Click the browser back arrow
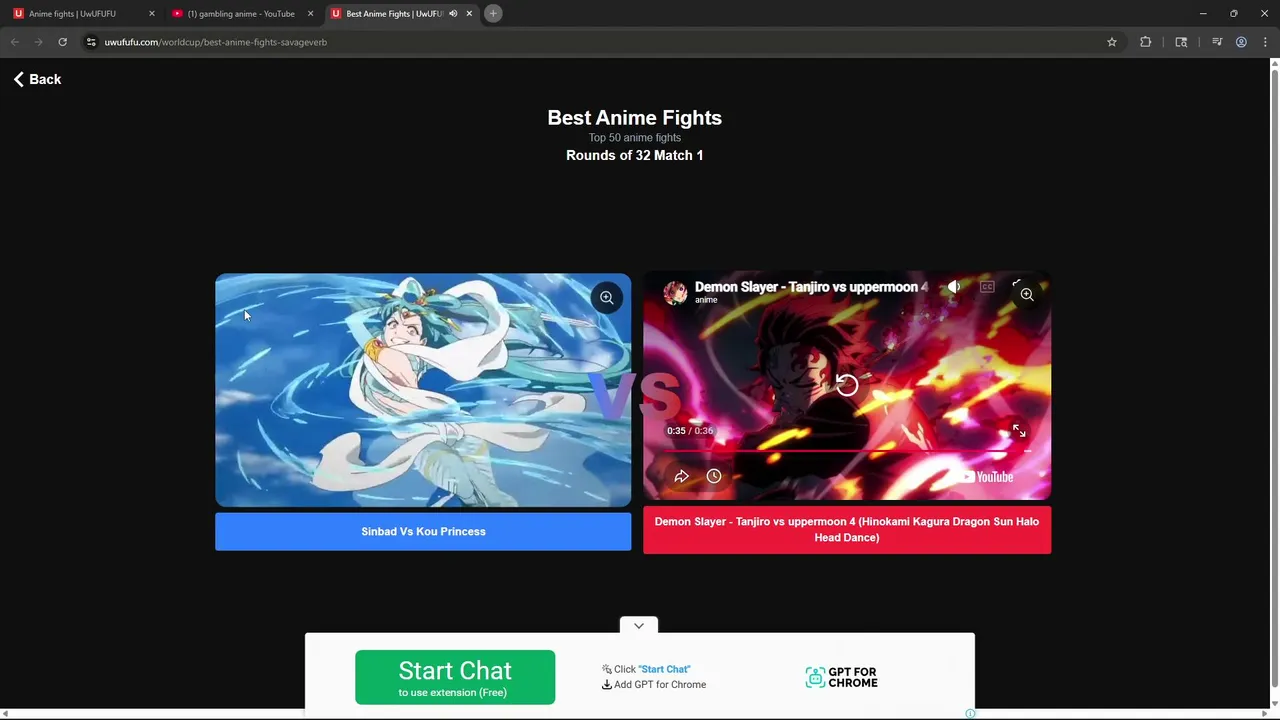 tap(15, 42)
